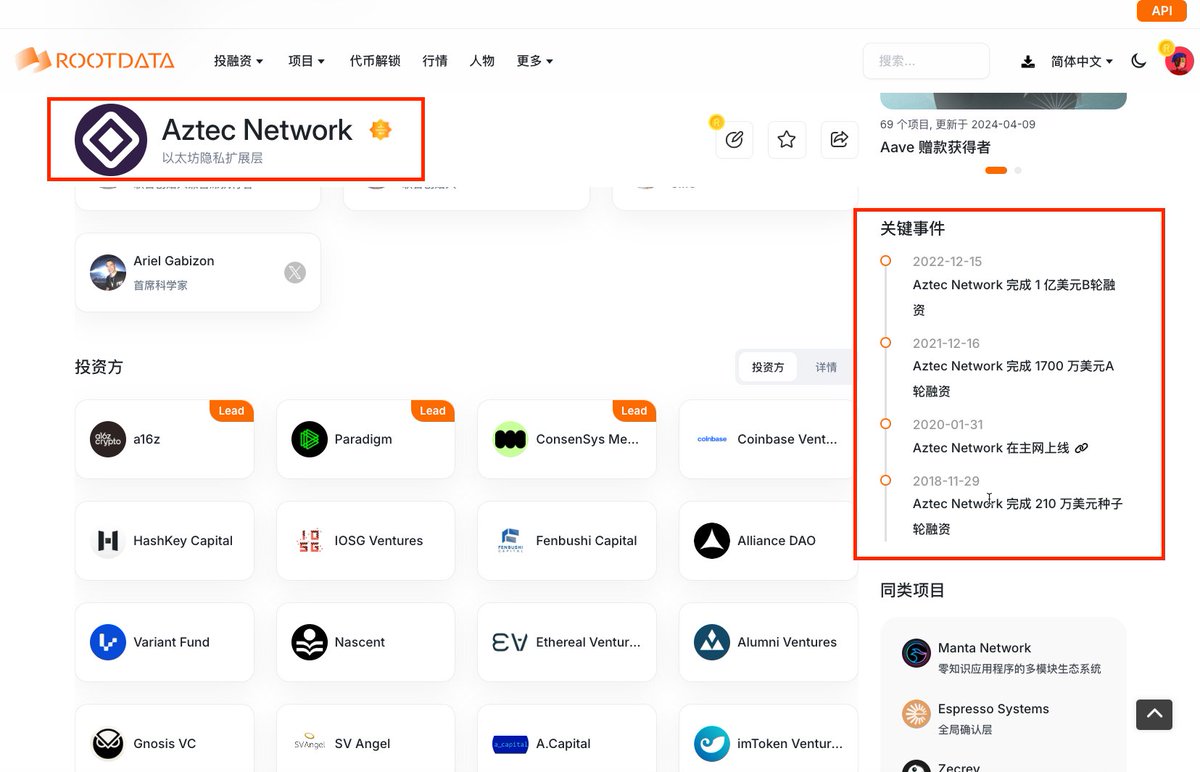Click SV Angel logo
Image resolution: width=1200 pixels, height=772 pixels.
(310, 743)
